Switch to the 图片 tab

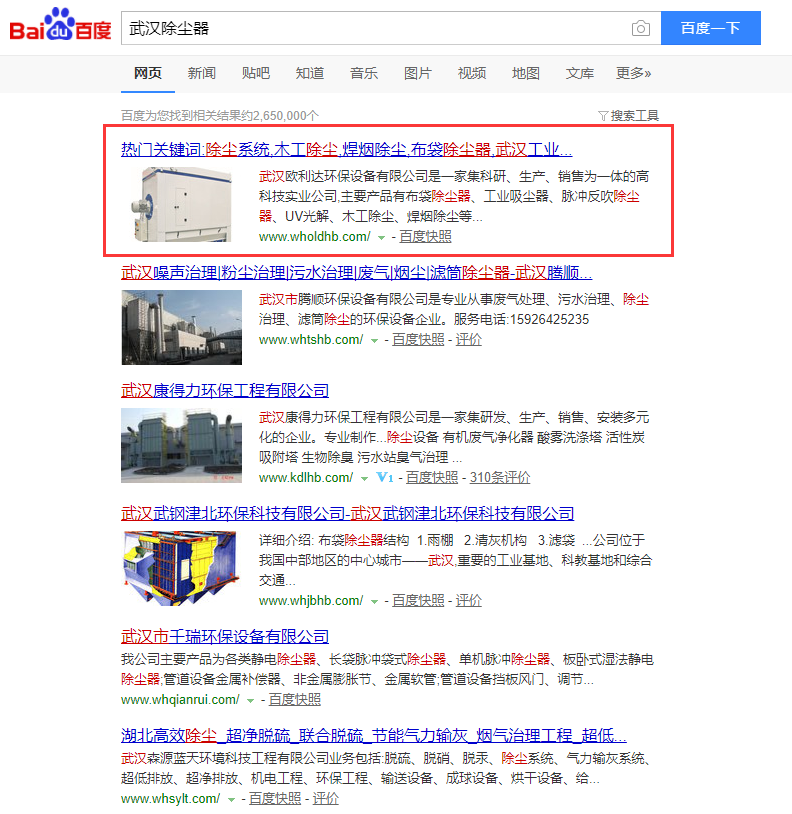coord(418,73)
